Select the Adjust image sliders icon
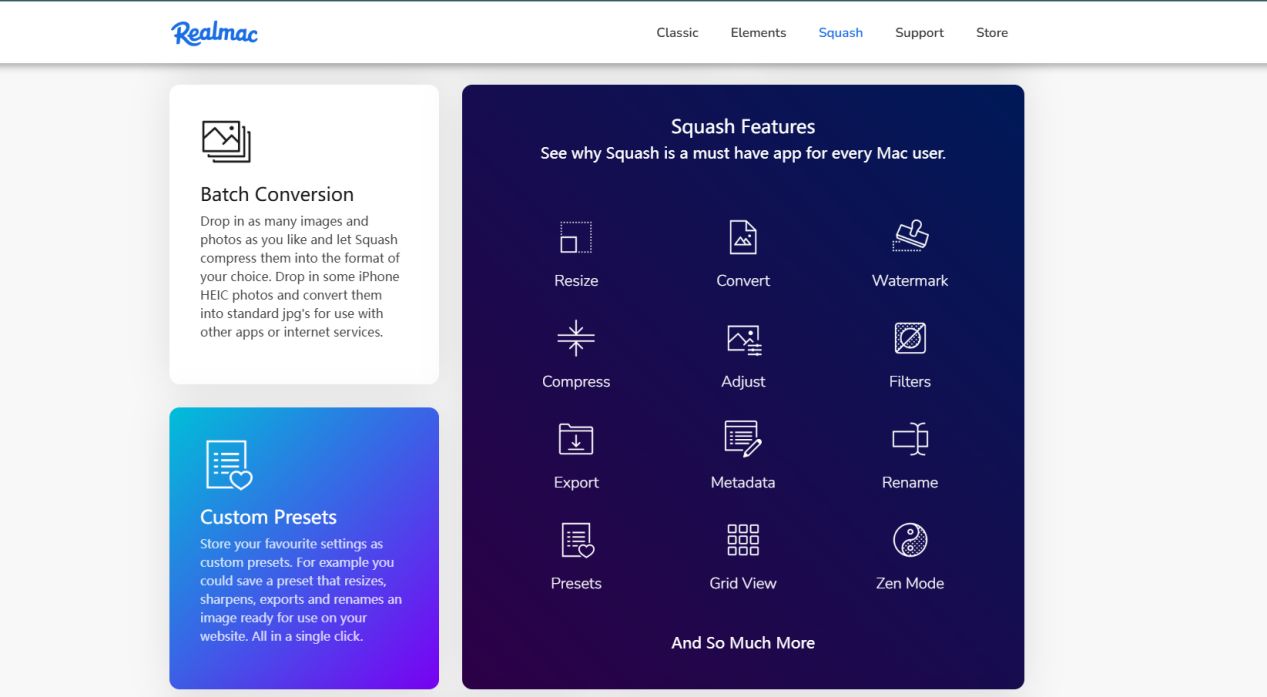 point(744,340)
